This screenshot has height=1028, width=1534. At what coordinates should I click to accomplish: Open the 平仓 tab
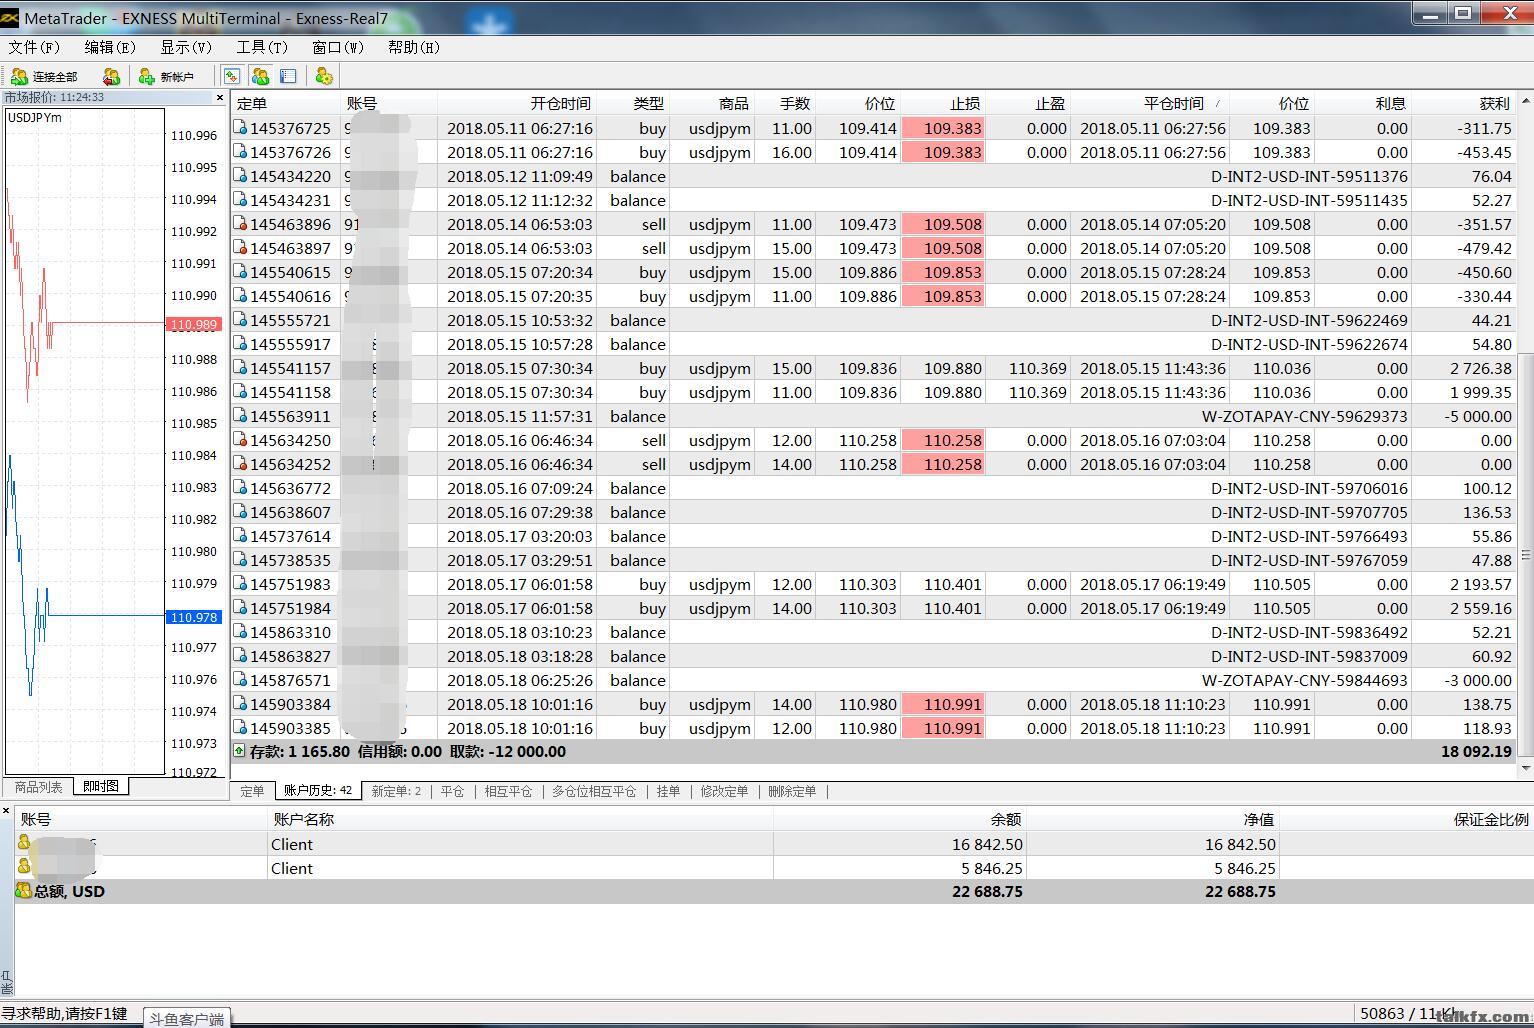point(452,791)
